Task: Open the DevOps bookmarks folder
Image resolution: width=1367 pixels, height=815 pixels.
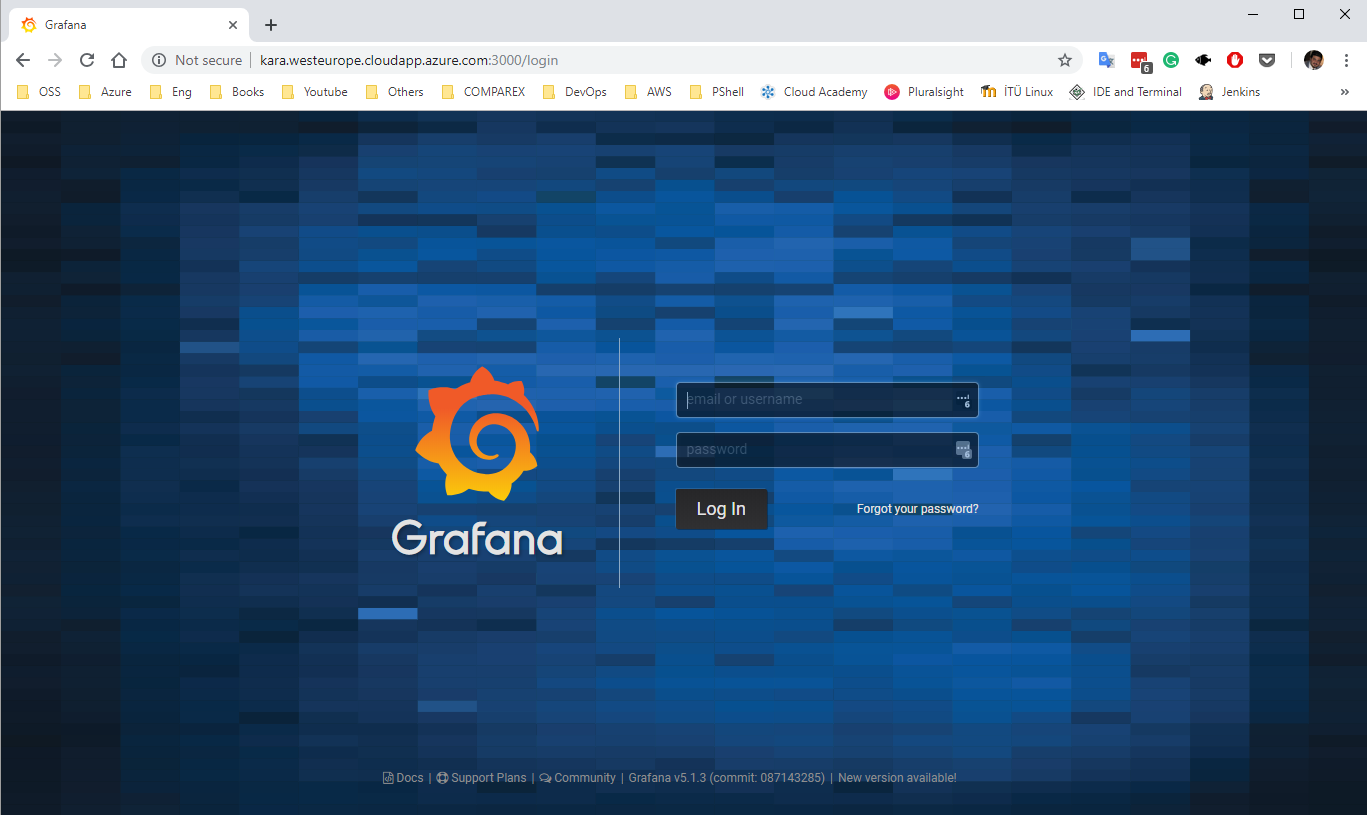Action: [x=574, y=92]
